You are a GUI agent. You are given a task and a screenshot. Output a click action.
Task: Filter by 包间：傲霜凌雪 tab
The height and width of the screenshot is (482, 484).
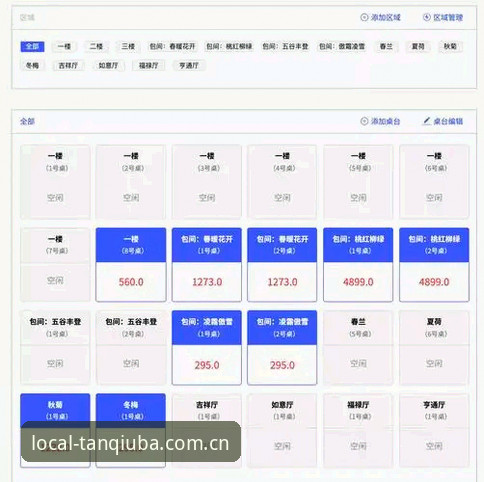tap(342, 46)
